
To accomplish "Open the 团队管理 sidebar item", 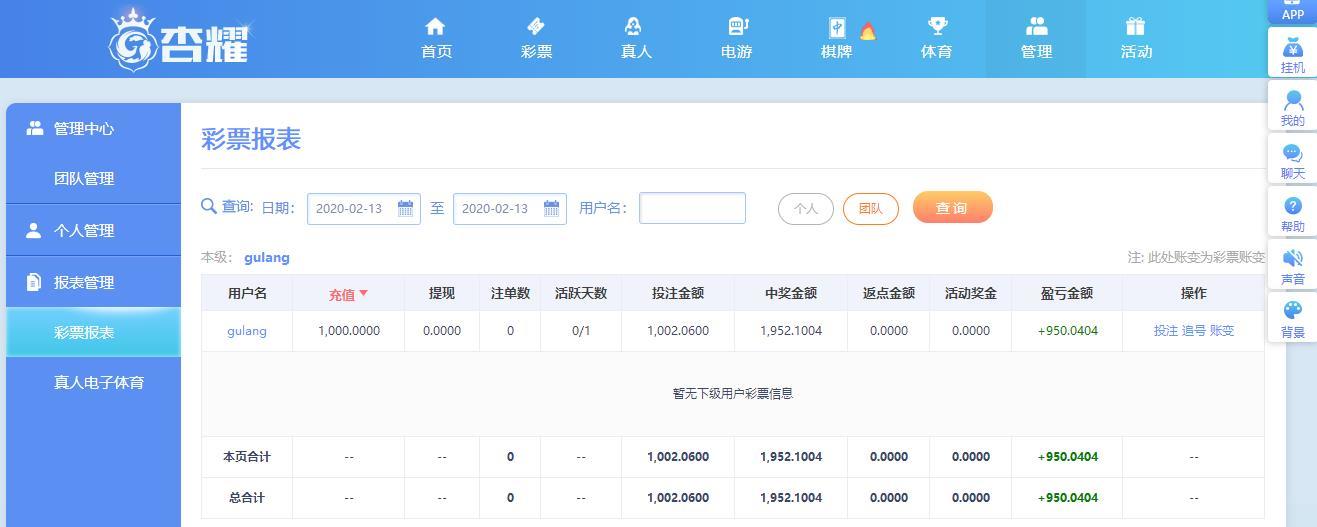I will [84, 178].
